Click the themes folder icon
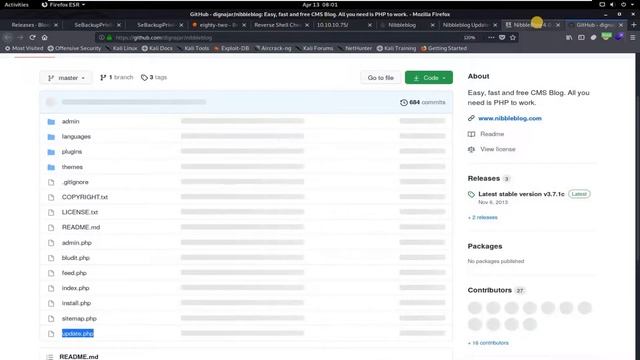640x360 pixels. [51, 167]
